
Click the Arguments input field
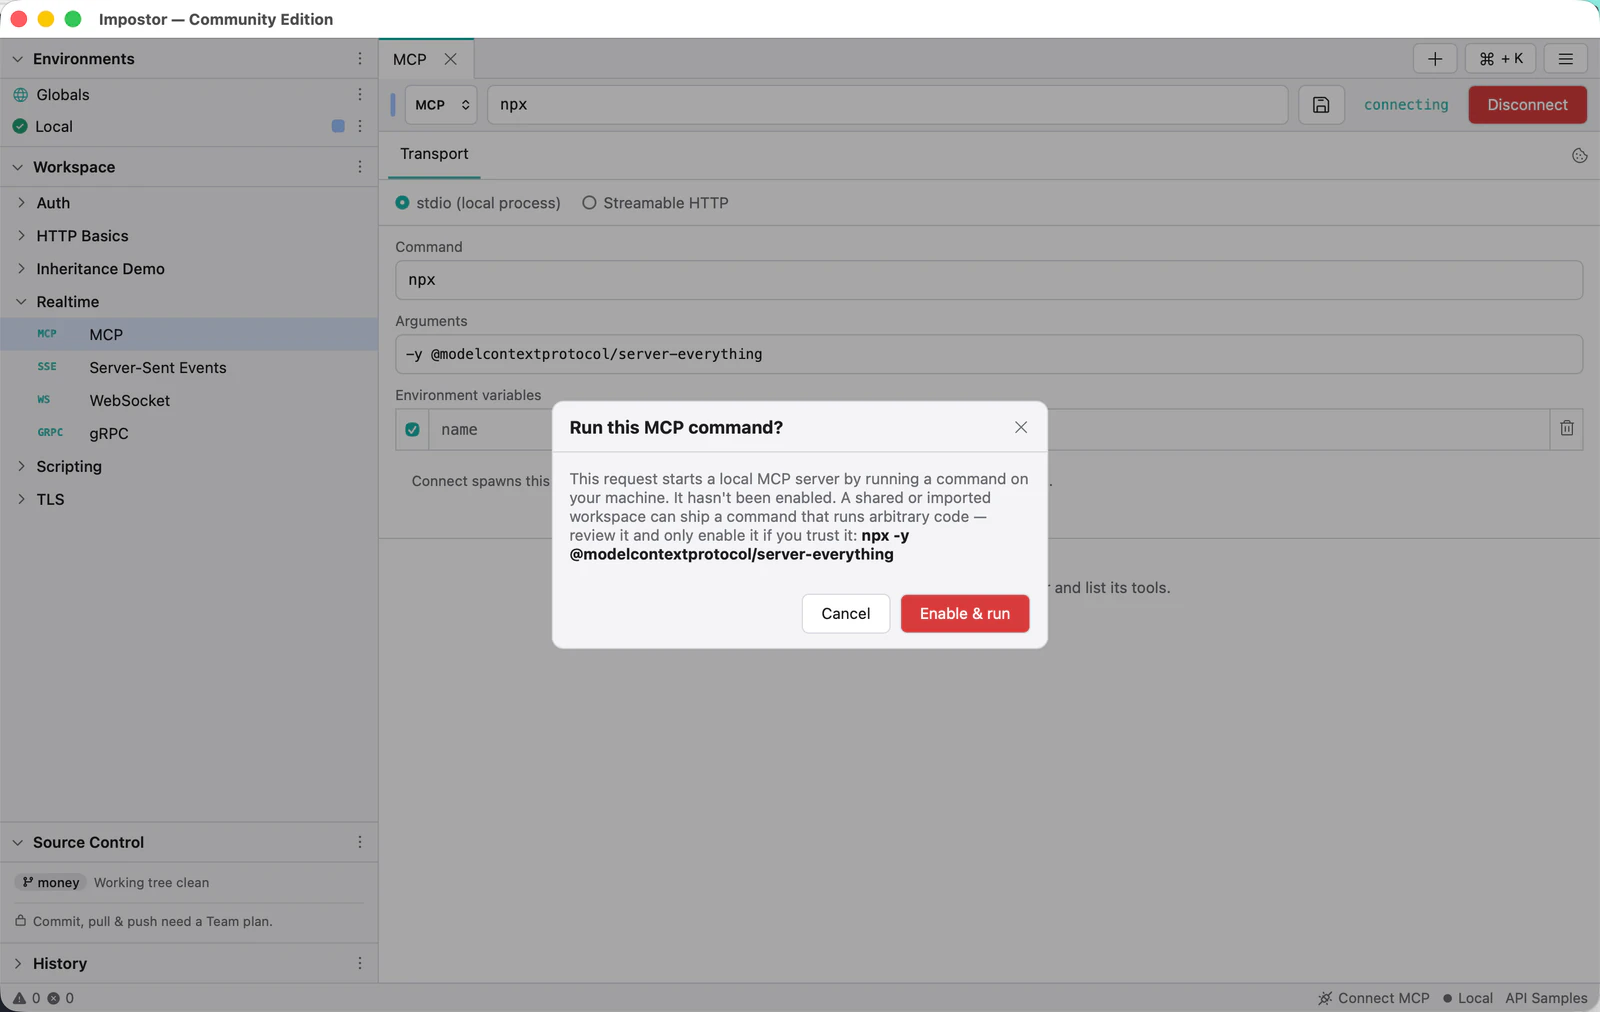[x=989, y=354]
